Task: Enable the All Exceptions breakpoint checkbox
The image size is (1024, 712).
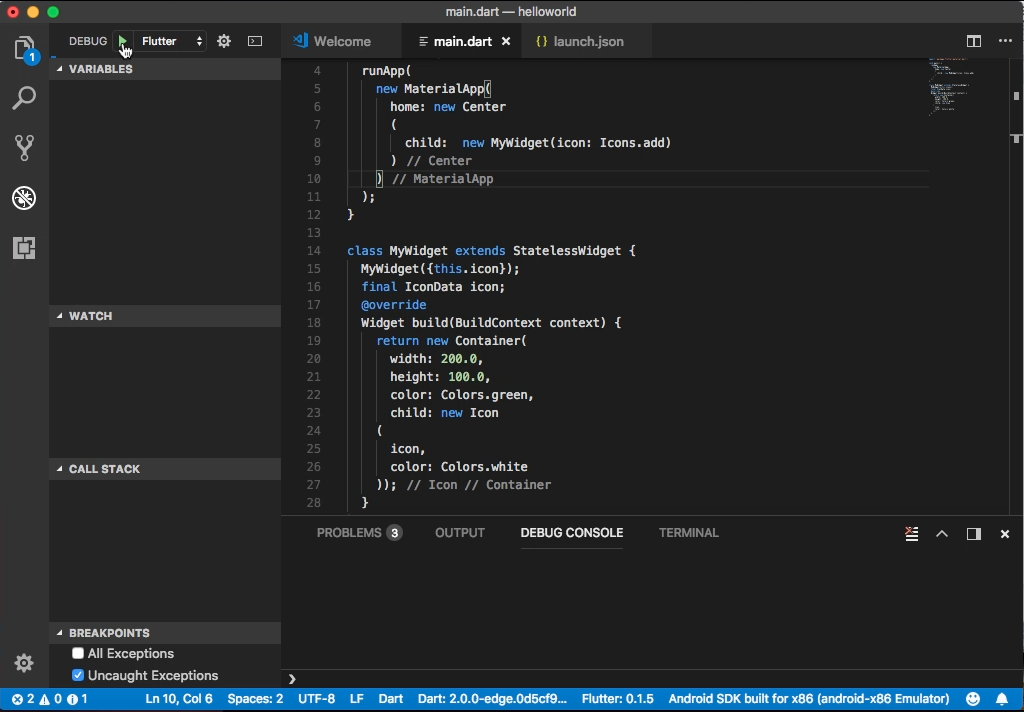Action: [x=78, y=653]
